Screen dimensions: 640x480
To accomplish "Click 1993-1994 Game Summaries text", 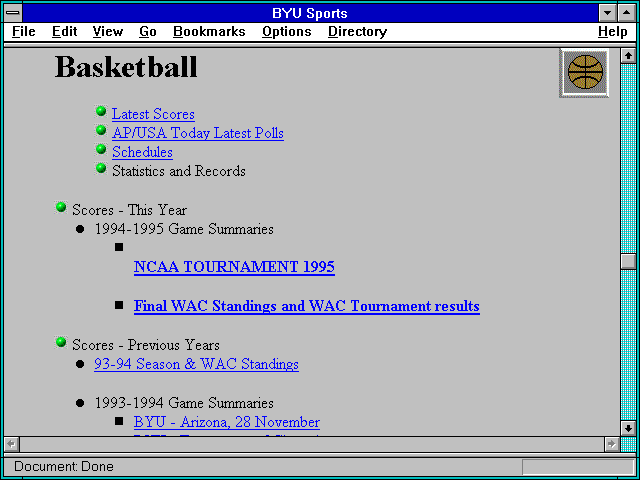I will pos(184,403).
